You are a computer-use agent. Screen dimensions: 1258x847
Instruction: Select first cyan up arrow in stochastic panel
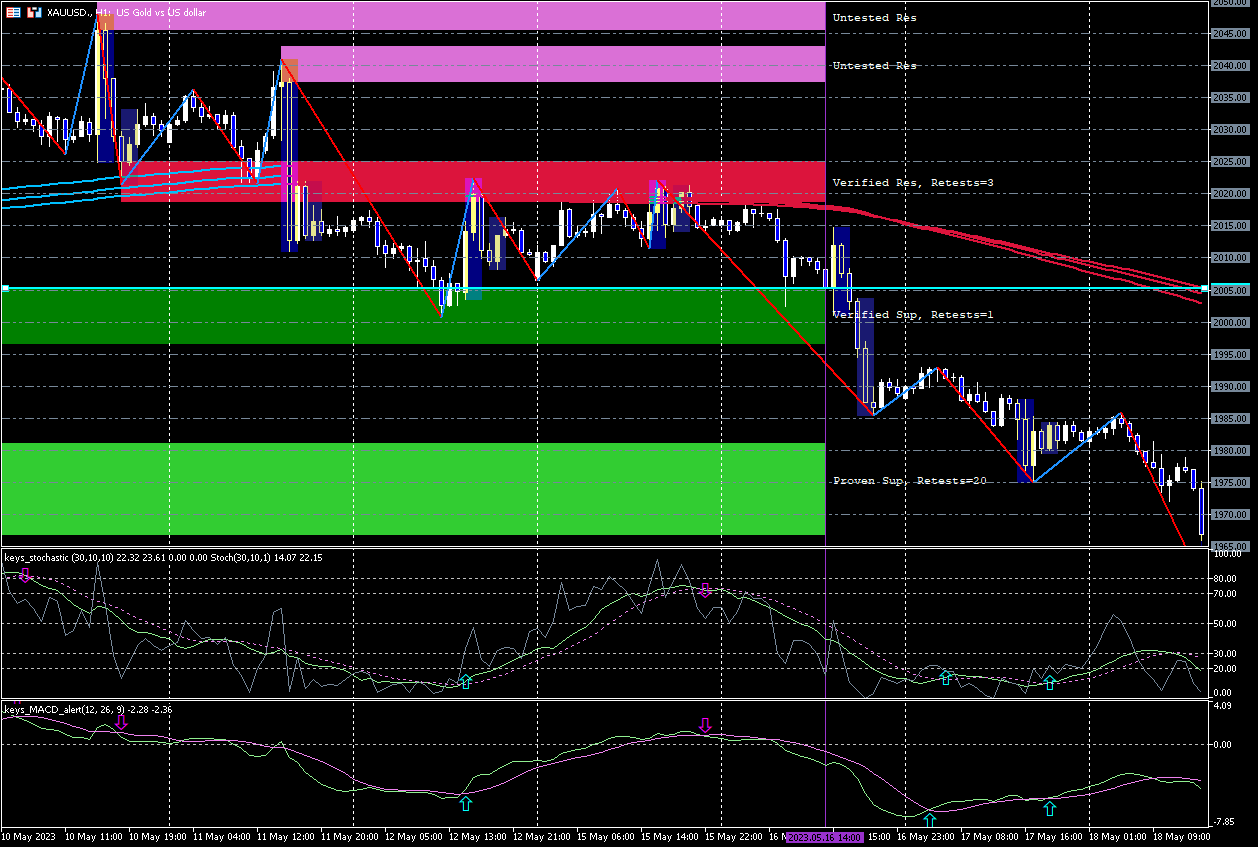point(465,681)
